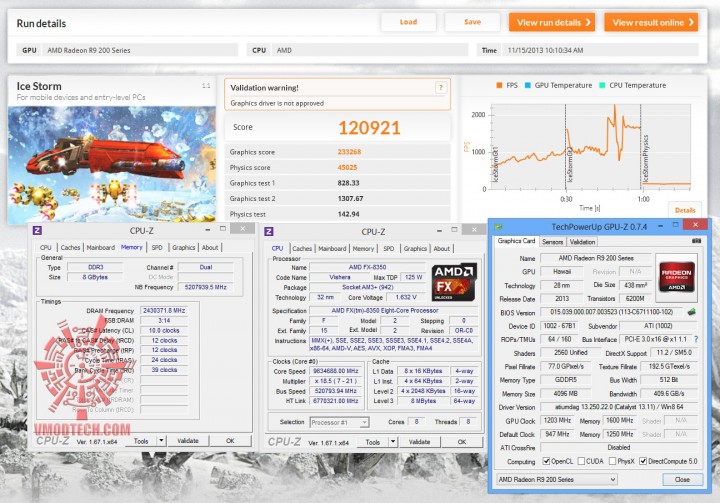
Task: Click the BIOS version export chip icon
Action: click(x=692, y=312)
